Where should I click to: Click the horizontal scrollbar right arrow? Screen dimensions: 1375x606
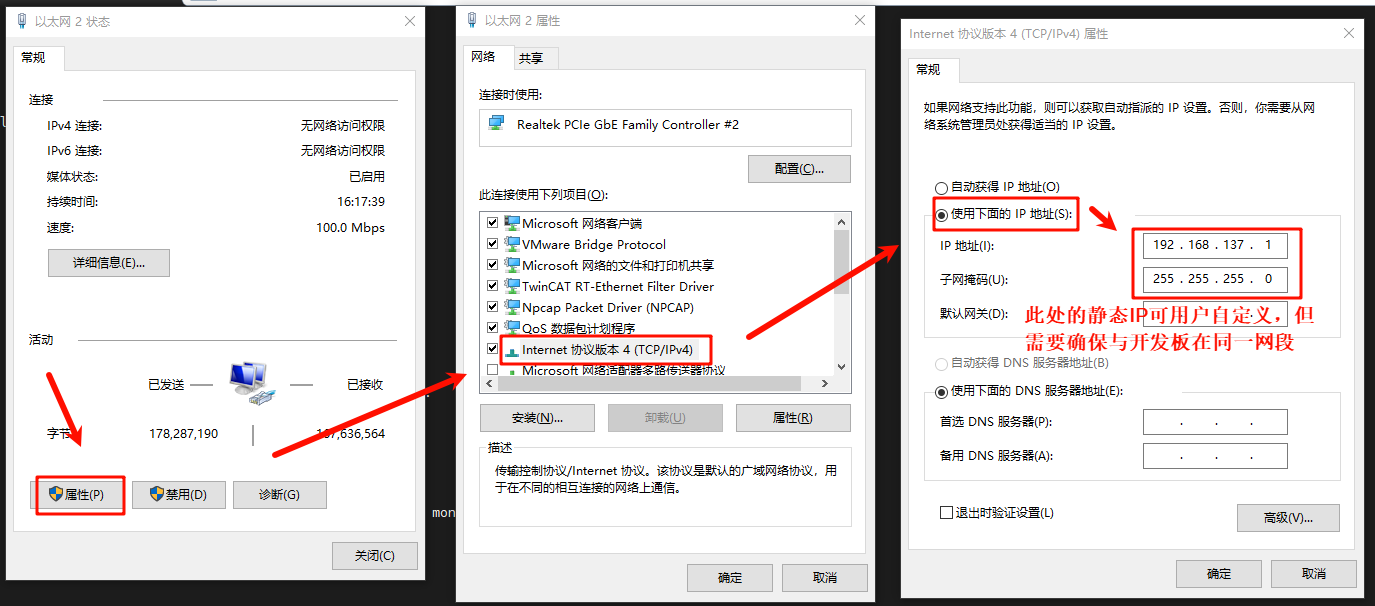click(825, 383)
